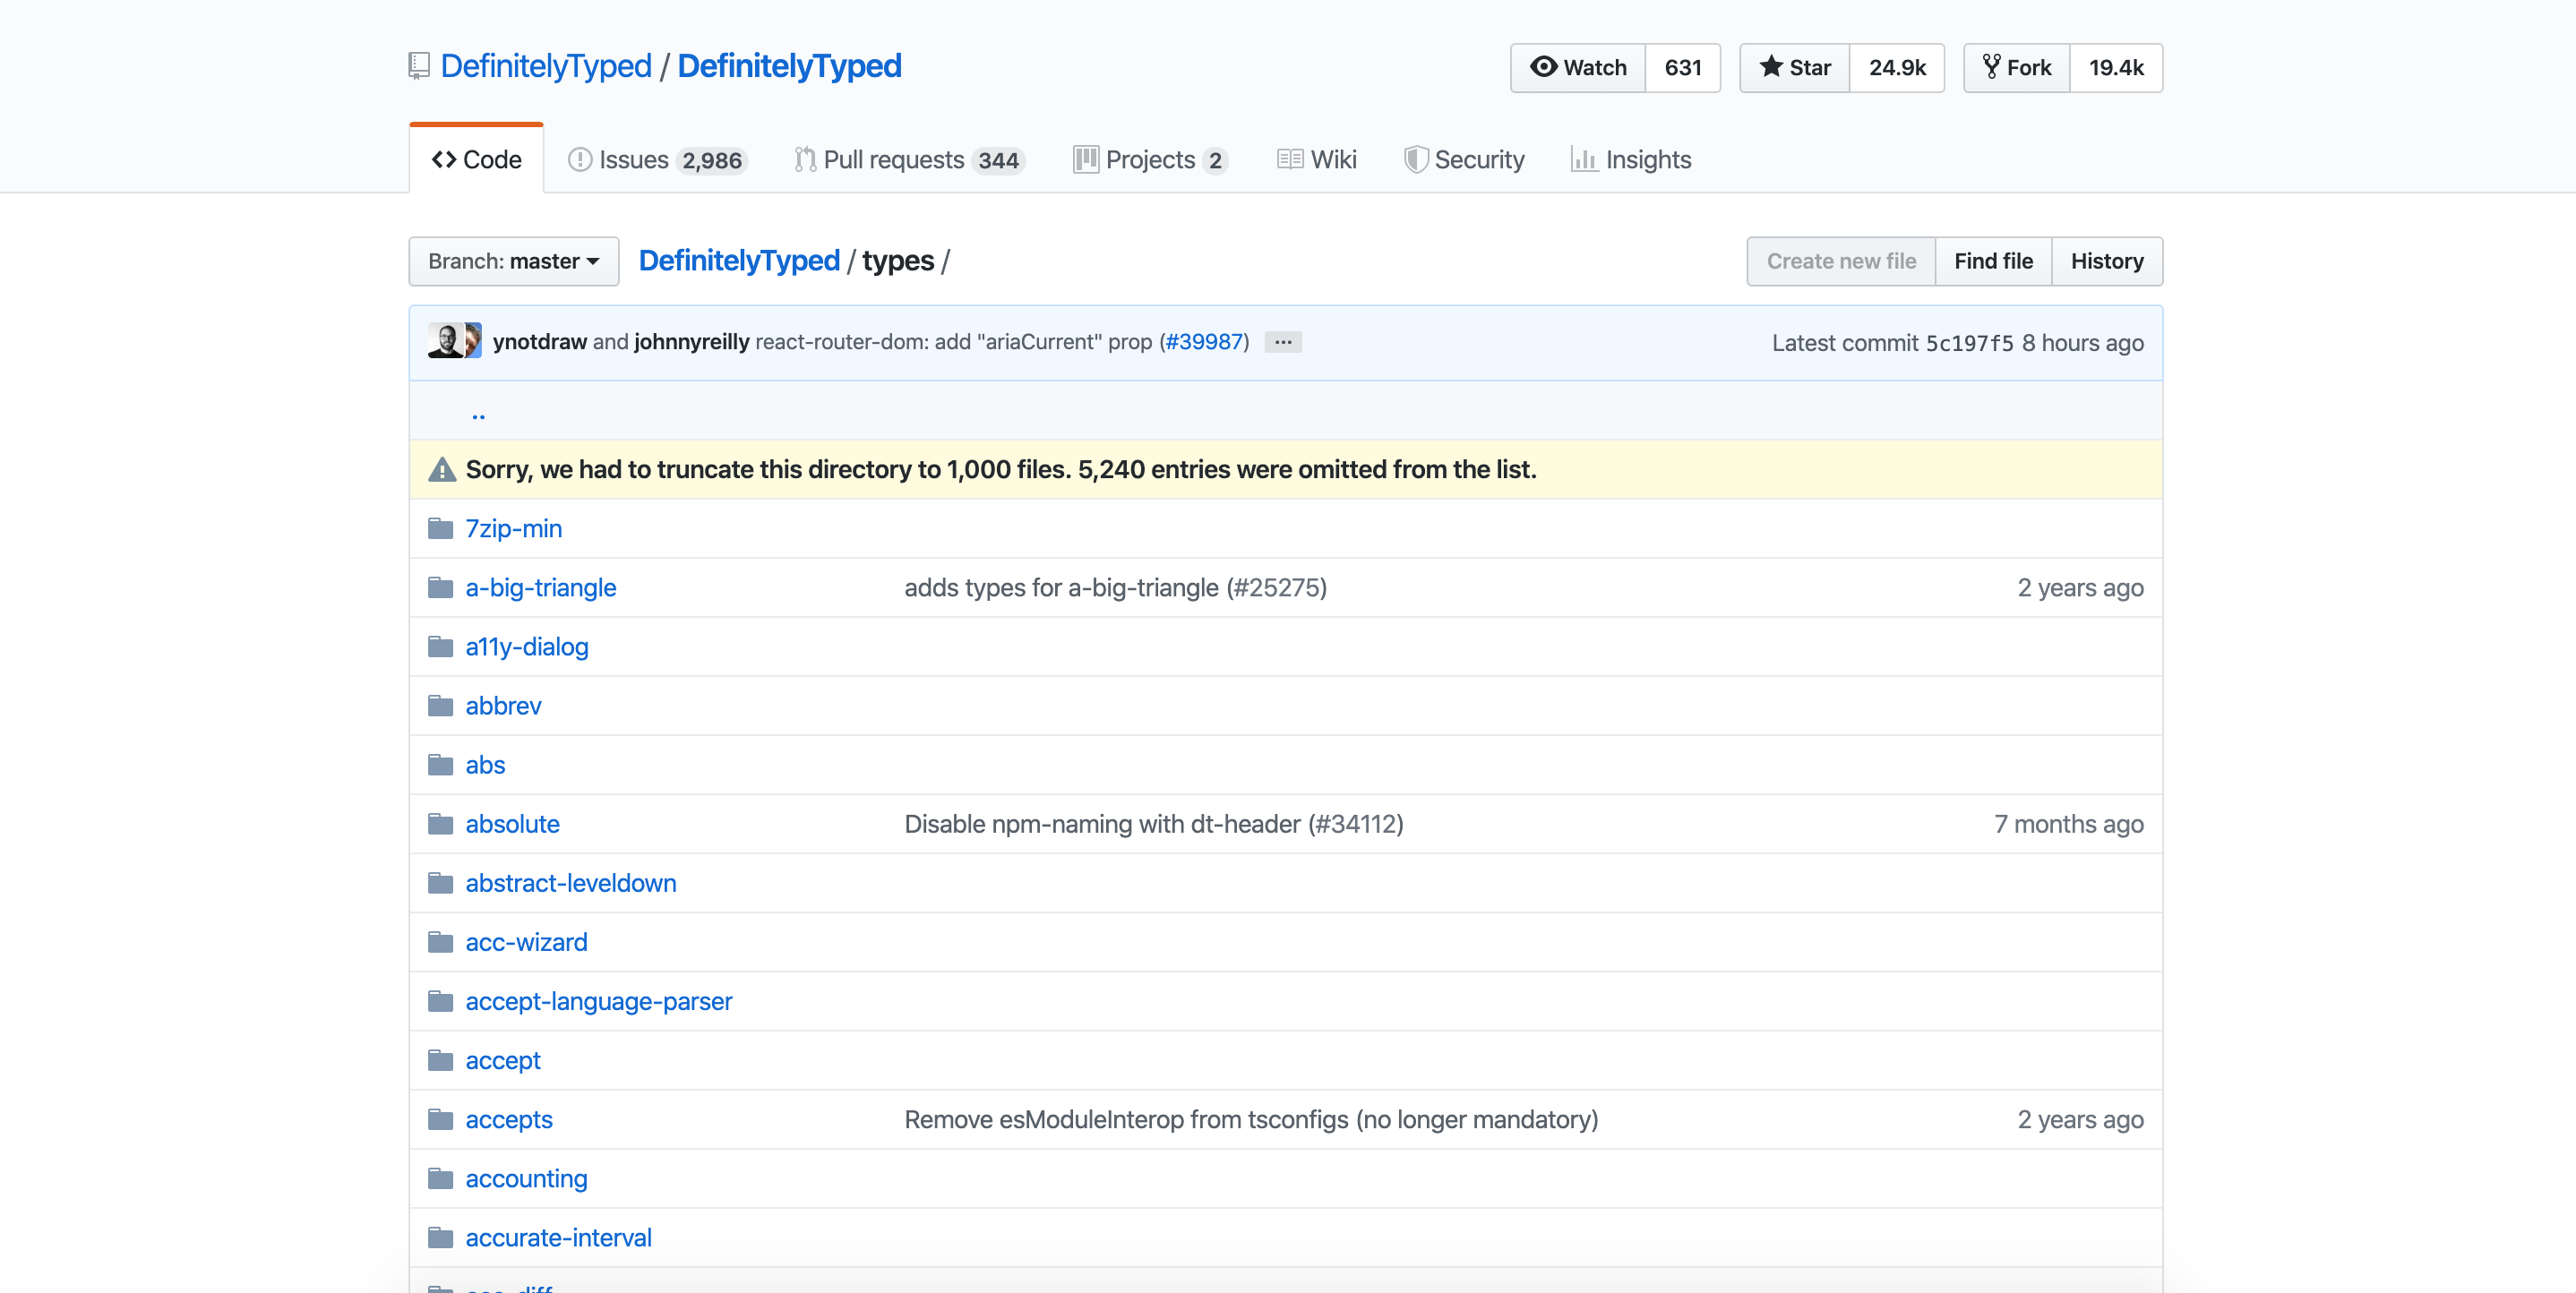2576x1293 pixels.
Task: Open the Pull requests tab
Action: point(909,159)
